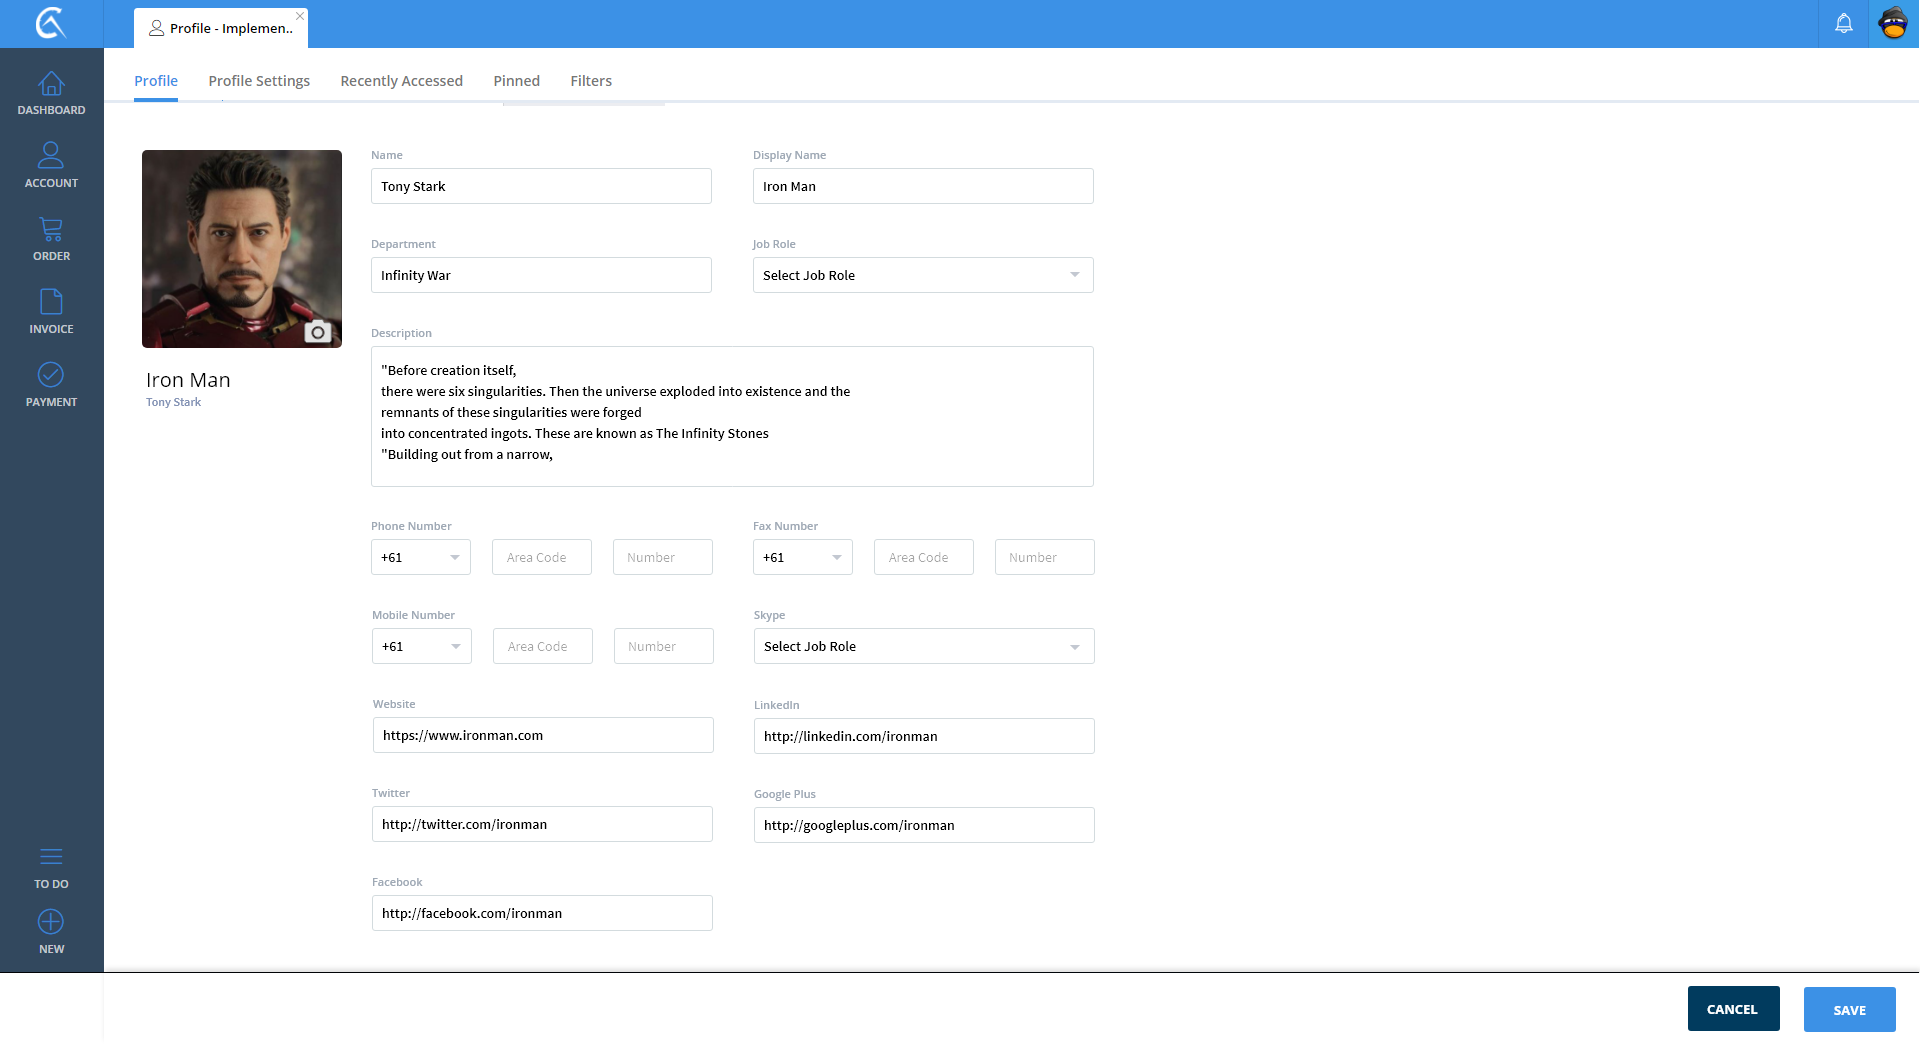Viewport: 1920px width, 1044px height.
Task: Close the Profile tab
Action: click(300, 16)
